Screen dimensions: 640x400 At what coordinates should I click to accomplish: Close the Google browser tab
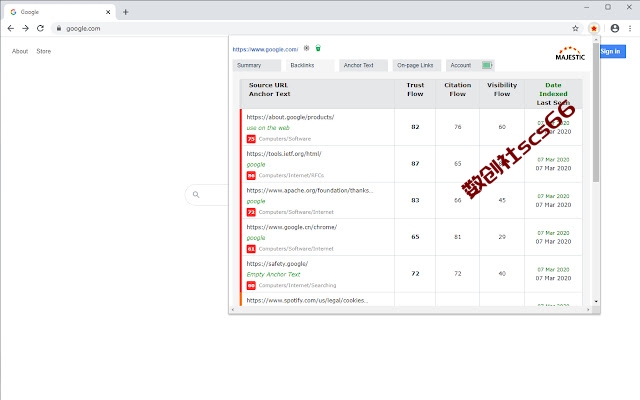pyautogui.click(x=108, y=12)
